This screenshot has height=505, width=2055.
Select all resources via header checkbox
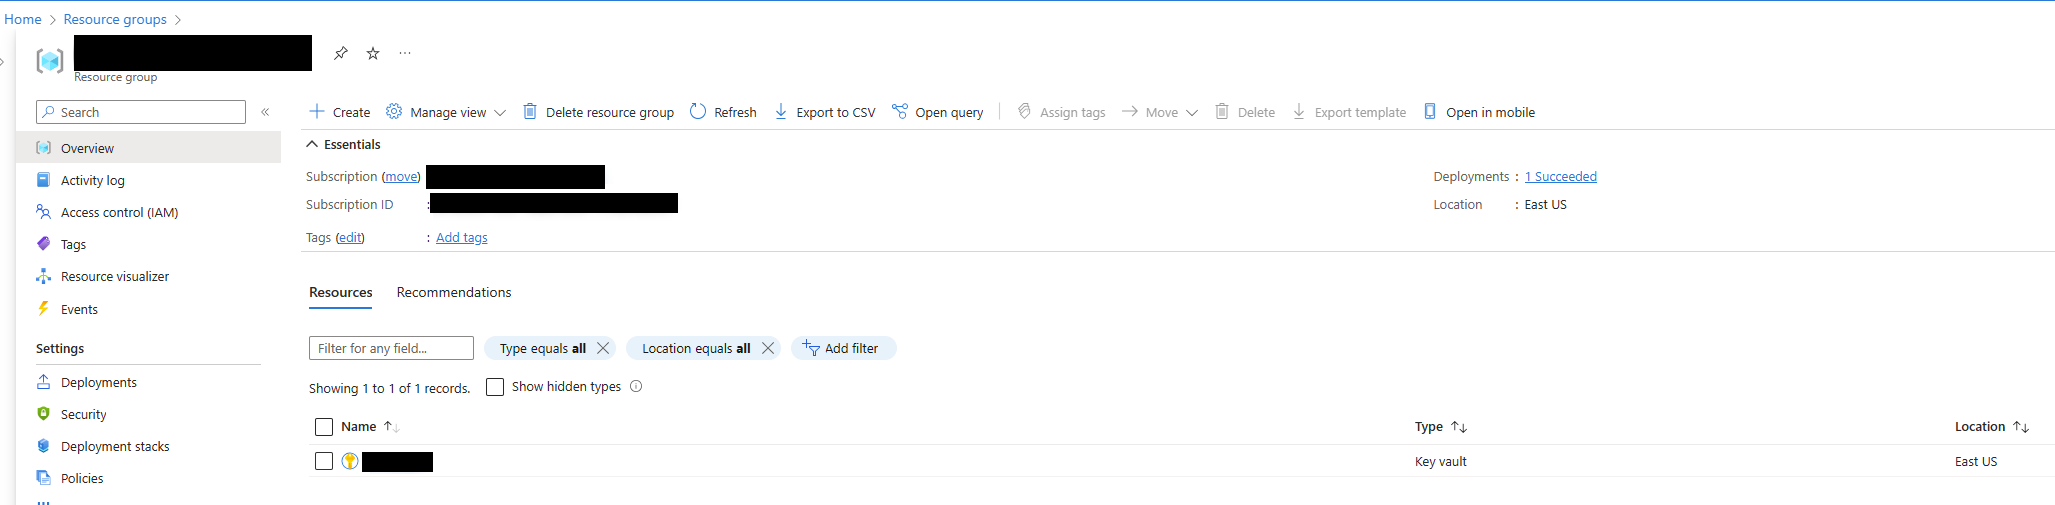click(324, 427)
